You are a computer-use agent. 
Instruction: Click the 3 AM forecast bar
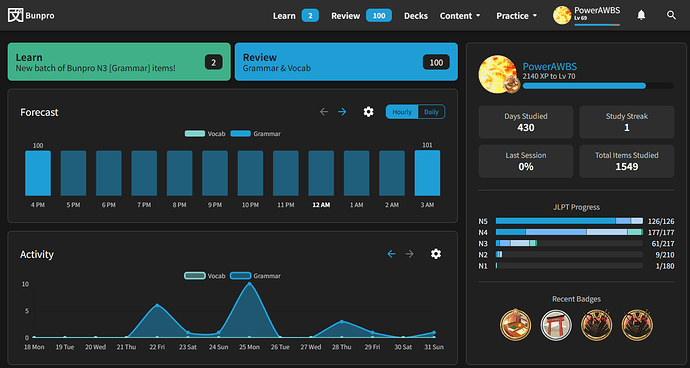pyautogui.click(x=427, y=173)
